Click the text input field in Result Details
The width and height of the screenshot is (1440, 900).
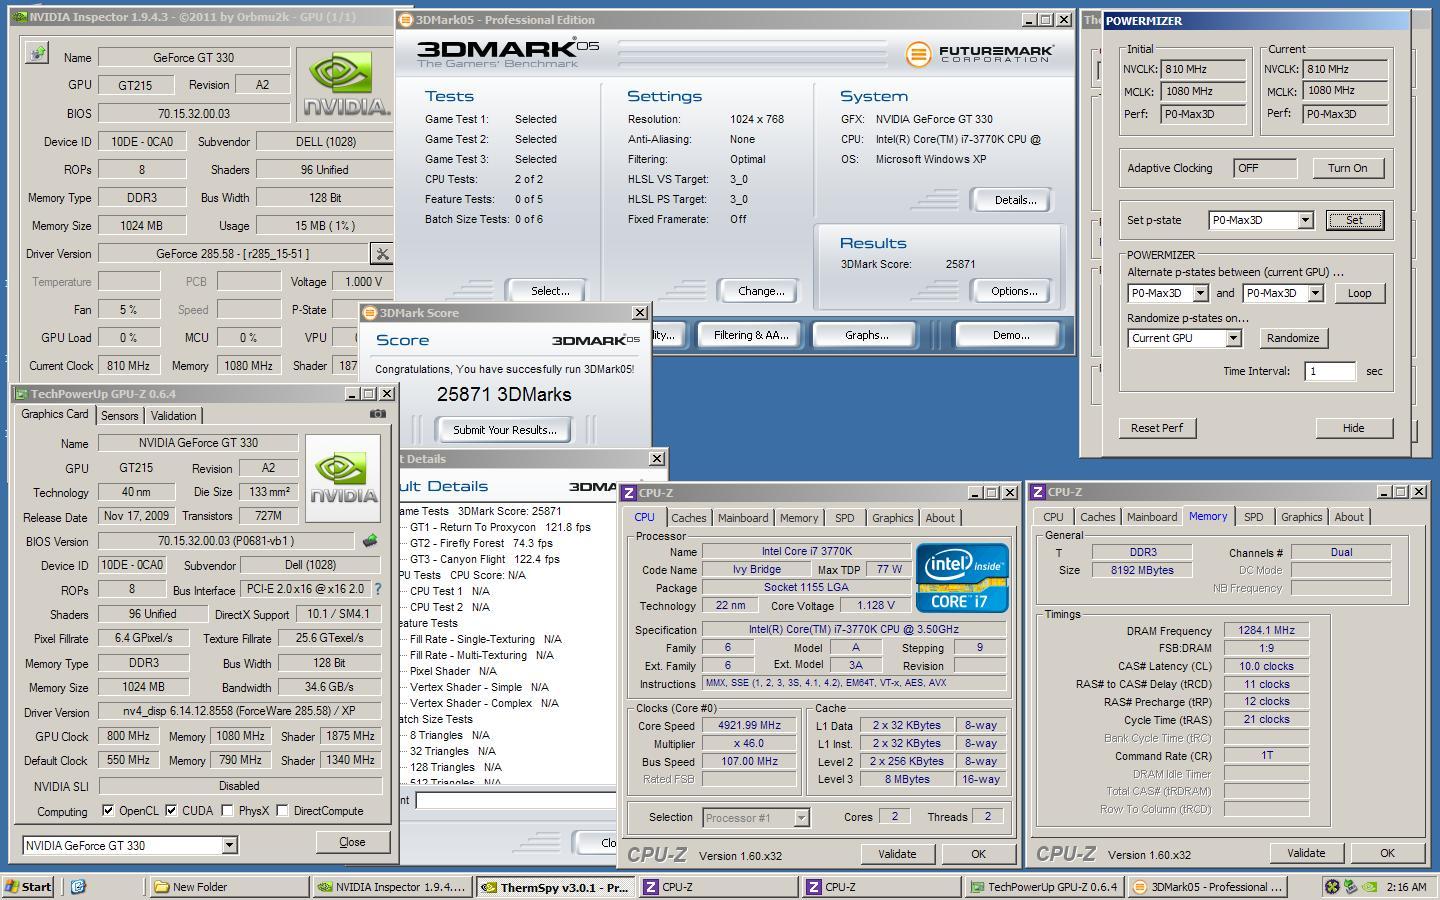[515, 800]
